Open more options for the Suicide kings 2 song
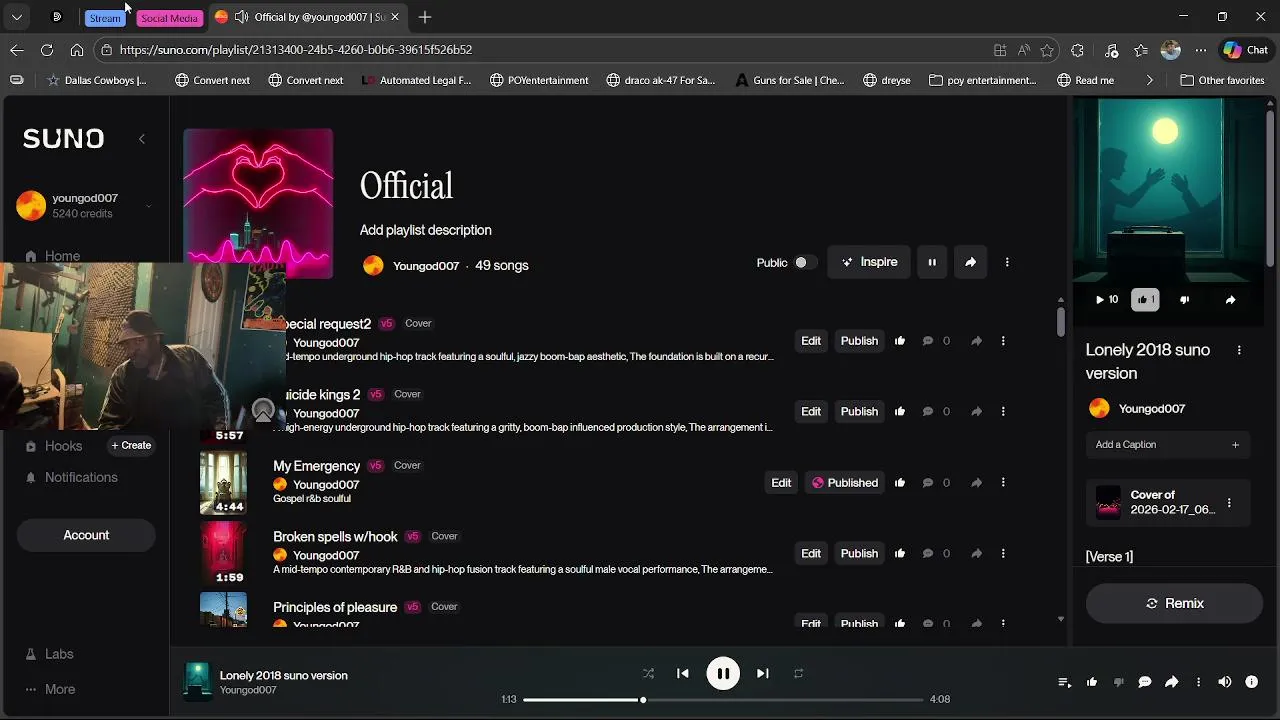The width and height of the screenshot is (1280, 720). [1003, 412]
